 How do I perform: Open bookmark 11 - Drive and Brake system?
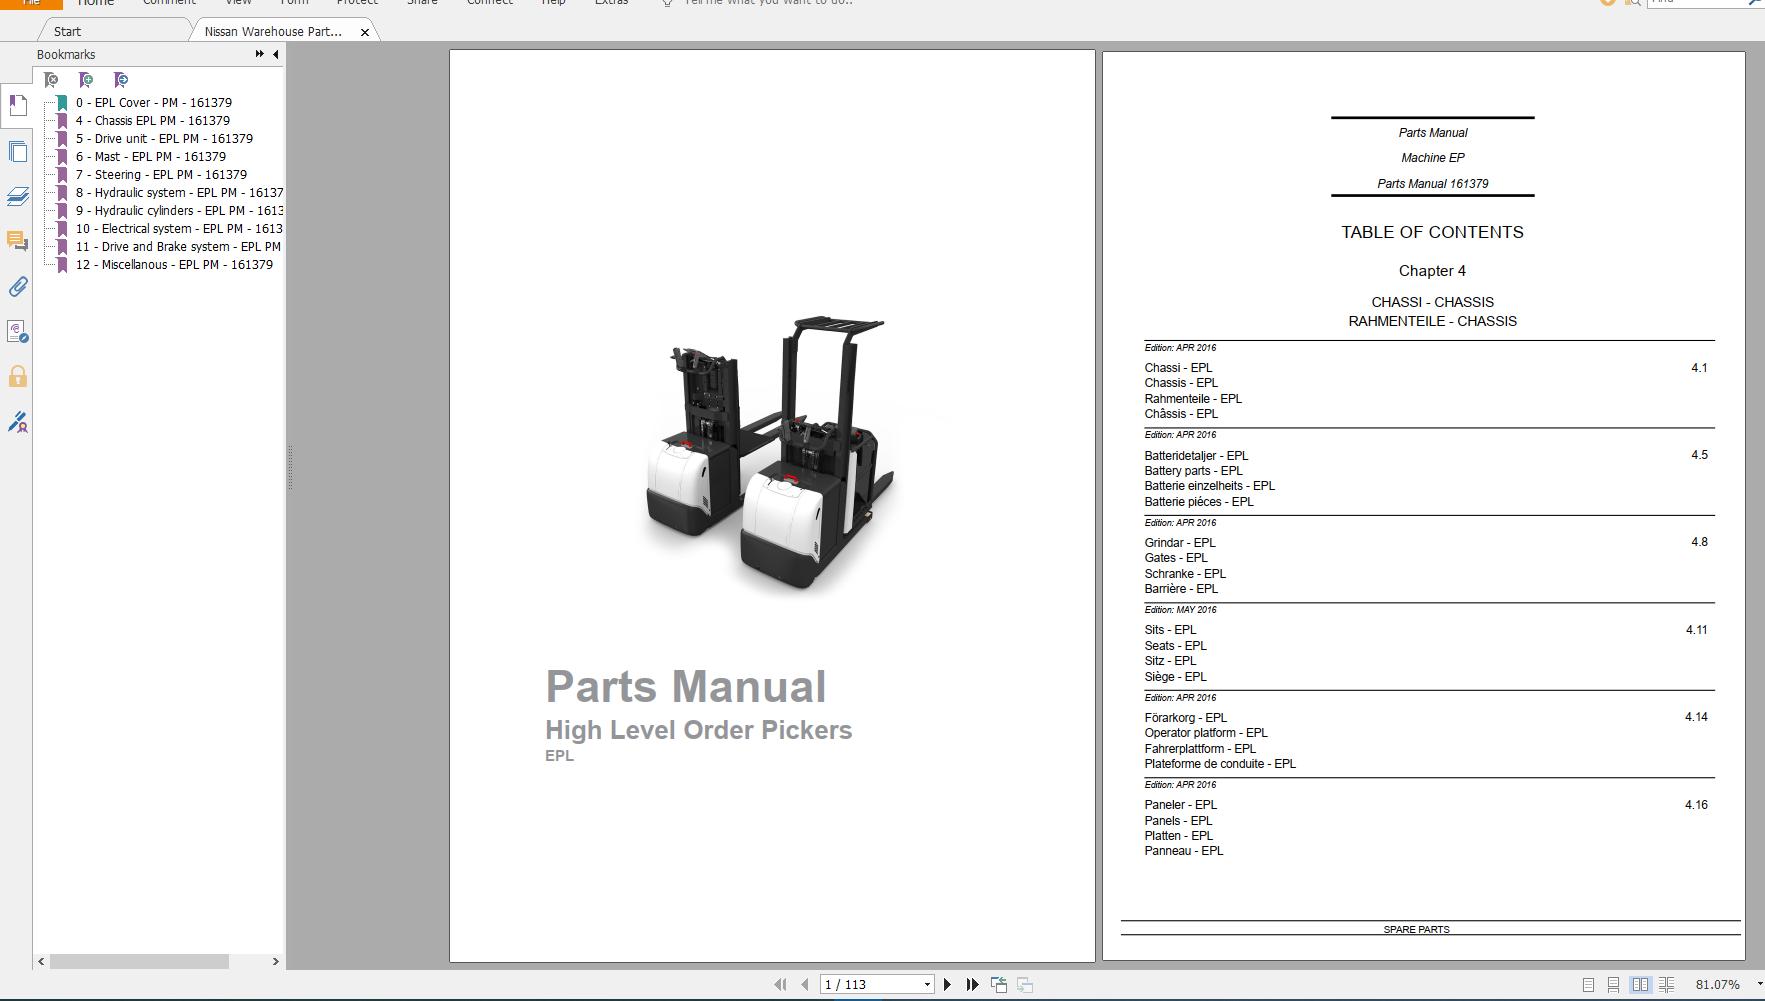[178, 247]
